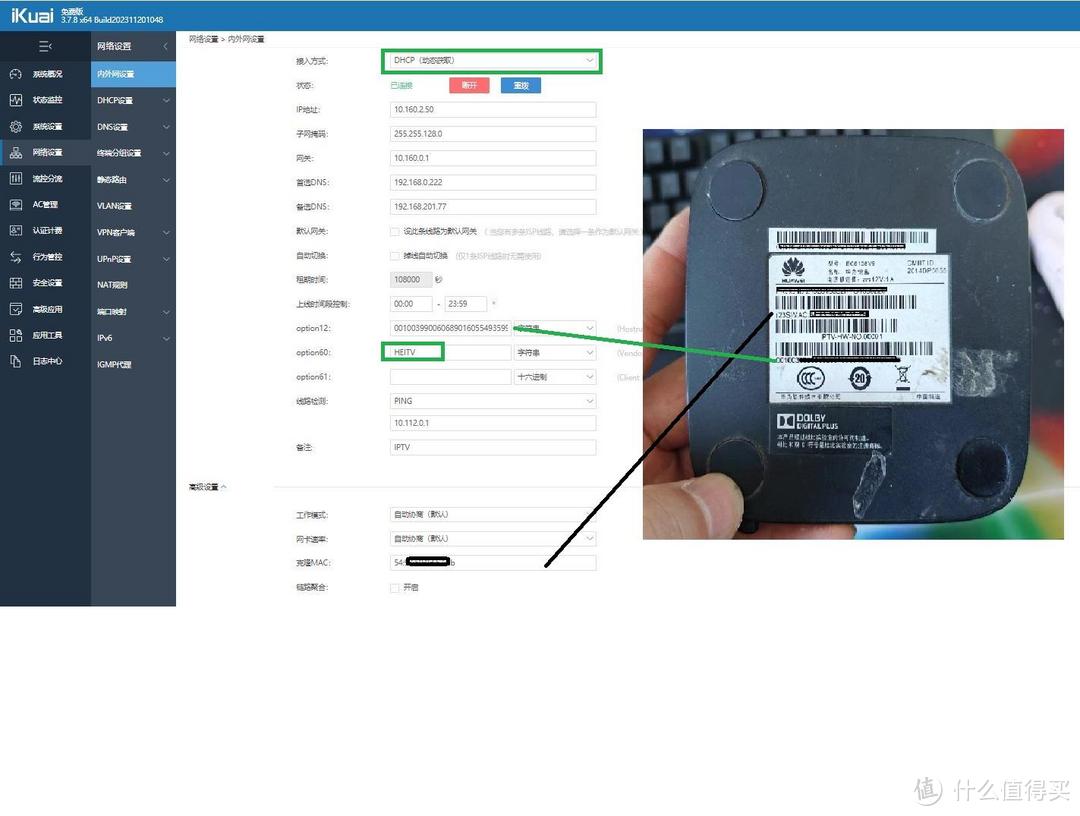Viewport: 1080px width, 816px height.
Task: Click the red 断开 disconnect button
Action: 469,85
